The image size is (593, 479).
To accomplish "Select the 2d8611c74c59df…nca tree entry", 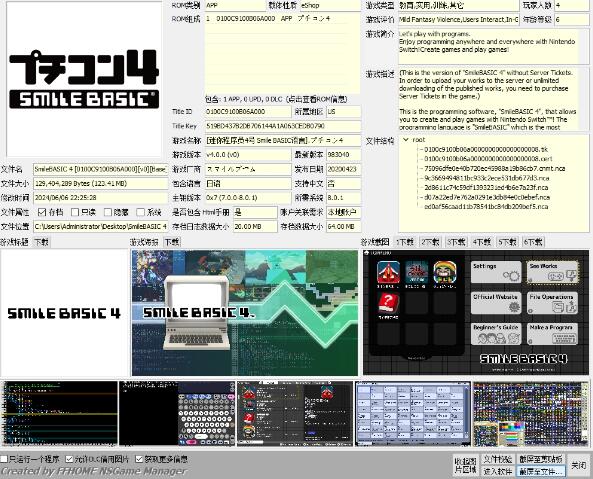I will 486,188.
